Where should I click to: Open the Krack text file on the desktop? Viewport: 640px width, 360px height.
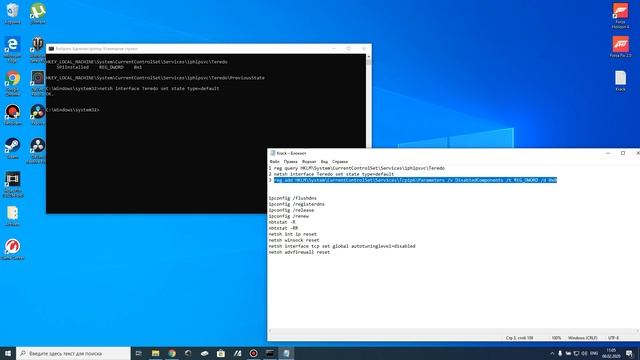tap(620, 80)
